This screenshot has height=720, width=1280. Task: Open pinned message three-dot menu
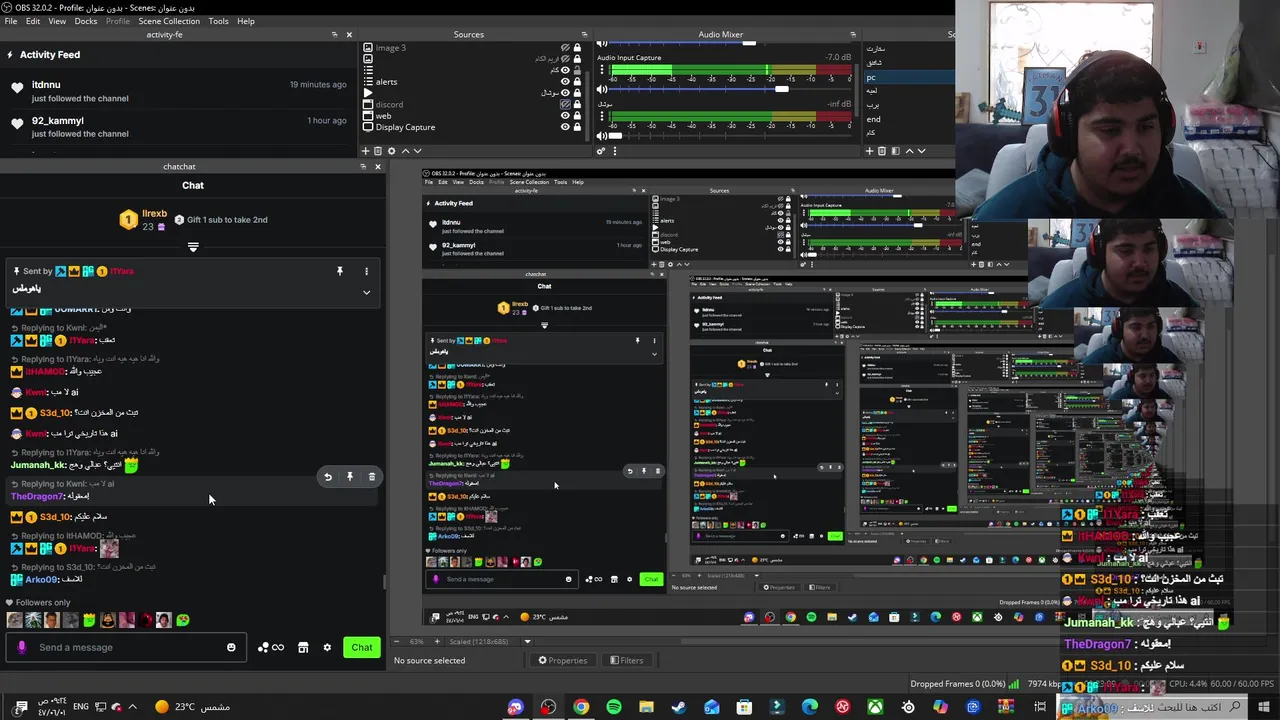[x=366, y=271]
